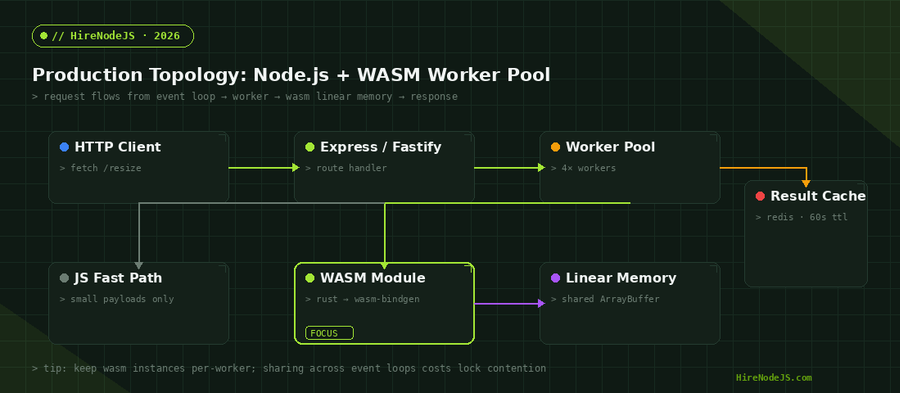
Task: Click the FOCUS tag in WASM Module
Action: 329,333
